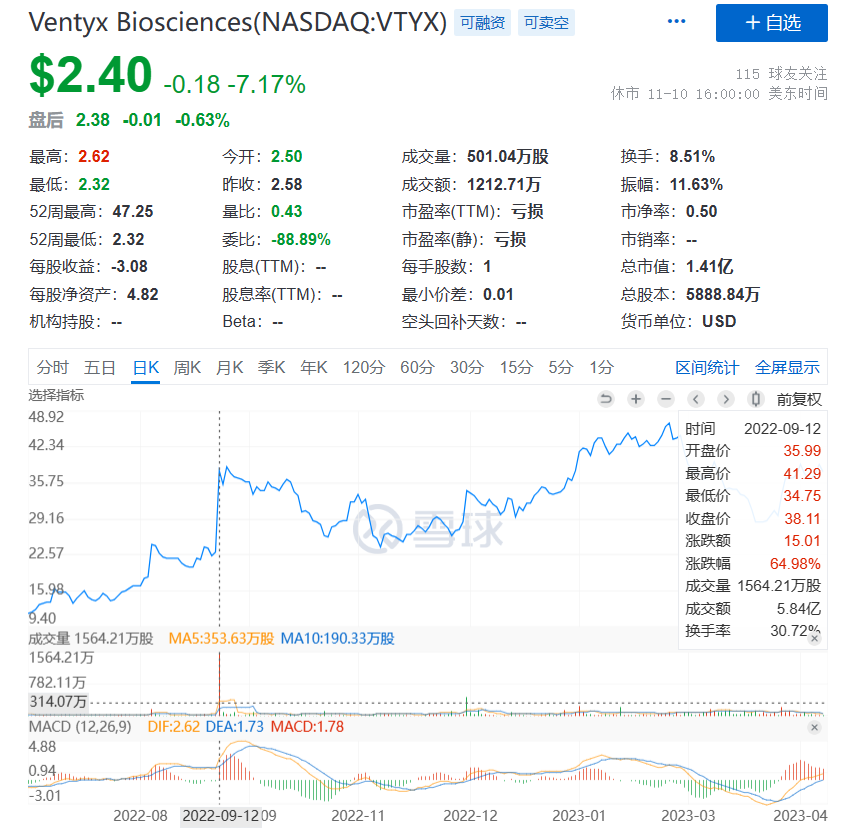Click the 可融资 margin tag

(482, 23)
